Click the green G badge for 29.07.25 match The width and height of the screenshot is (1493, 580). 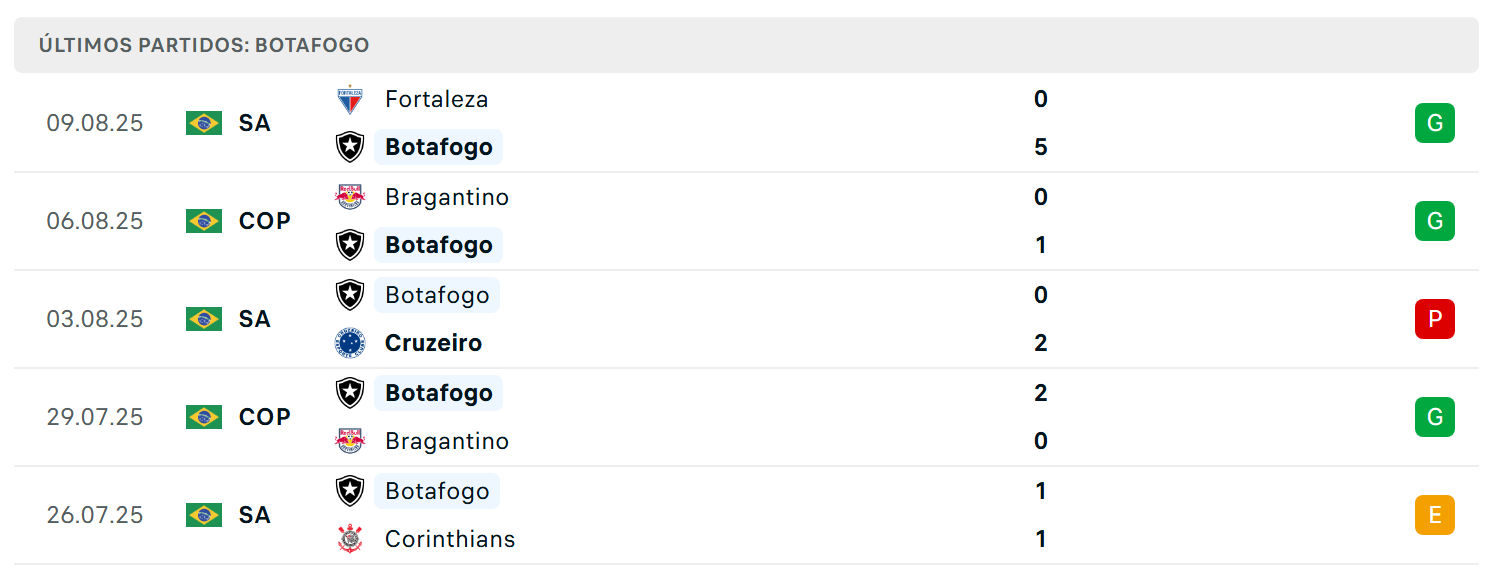[1434, 417]
